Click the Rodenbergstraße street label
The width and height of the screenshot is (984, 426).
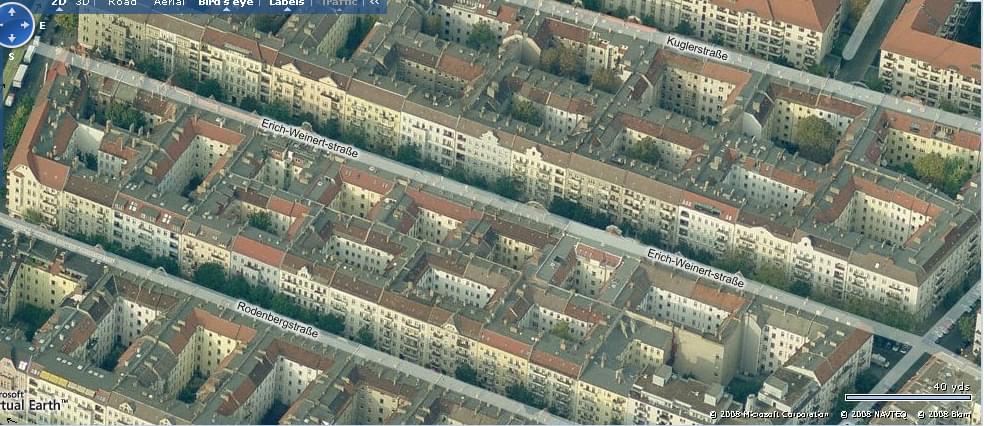(x=277, y=319)
